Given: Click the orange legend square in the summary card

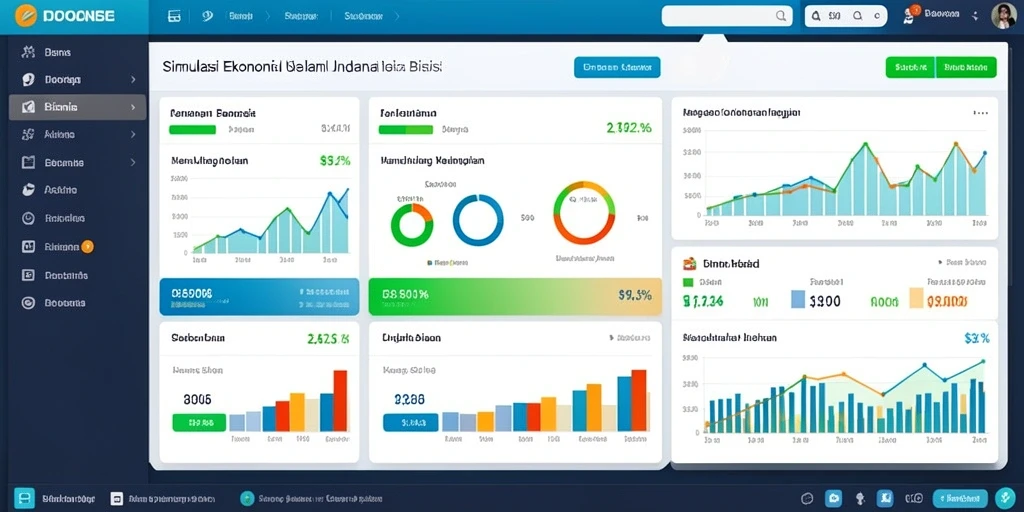Looking at the screenshot, I should pyautogui.click(x=917, y=300).
